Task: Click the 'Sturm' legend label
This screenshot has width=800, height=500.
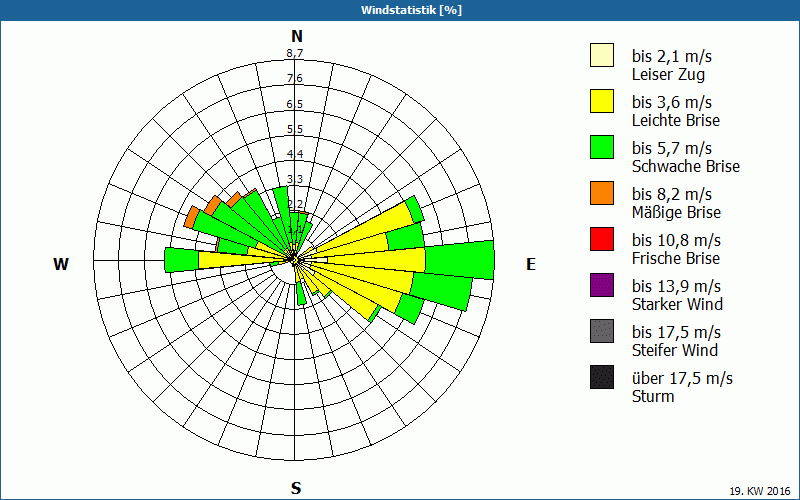Action: (x=653, y=396)
